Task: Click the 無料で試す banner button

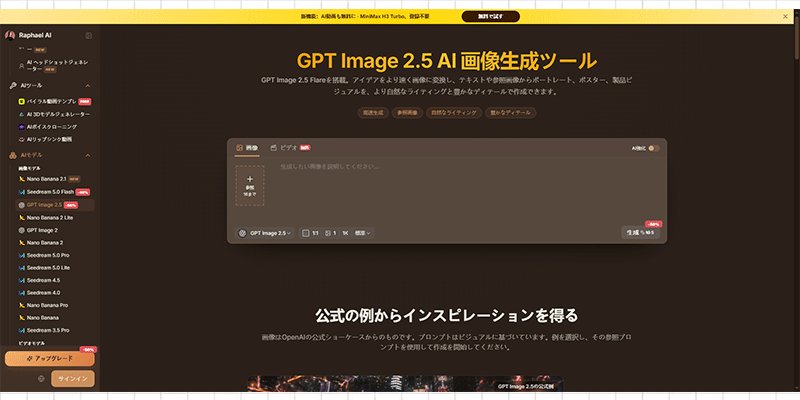Action: (490, 16)
